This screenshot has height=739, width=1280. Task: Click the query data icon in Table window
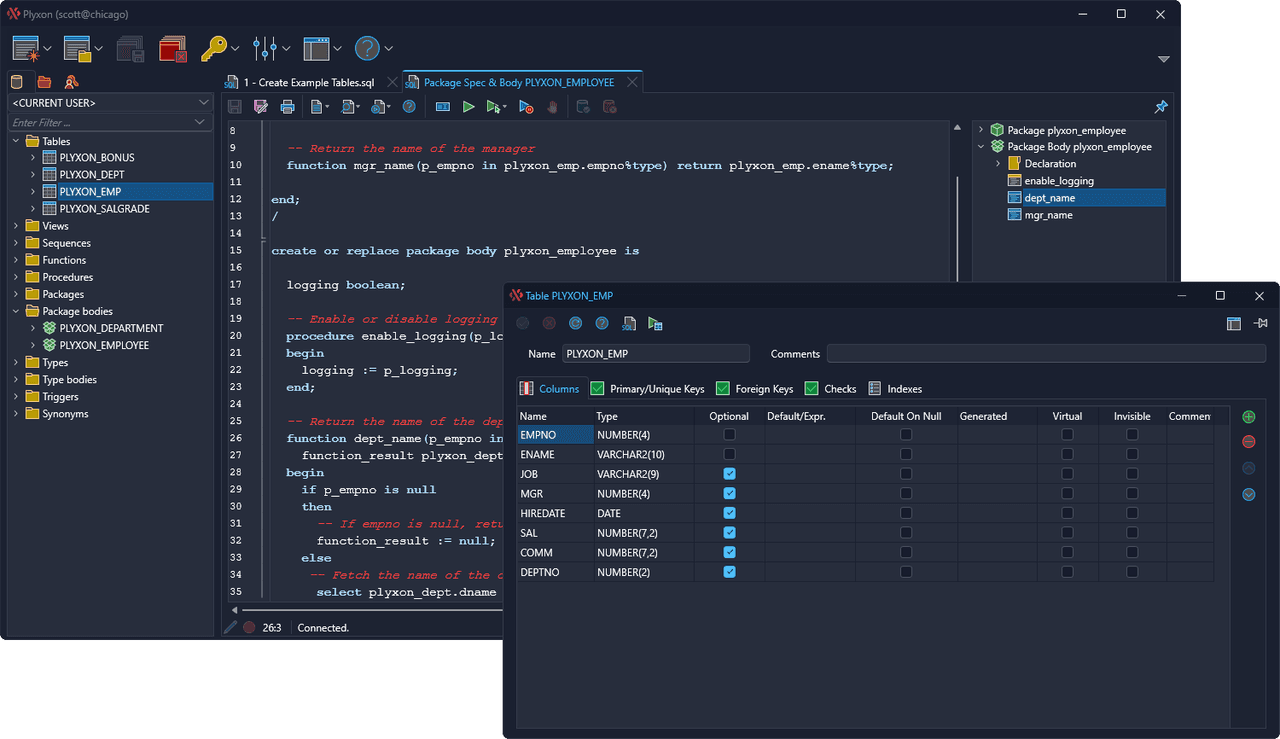pos(655,323)
